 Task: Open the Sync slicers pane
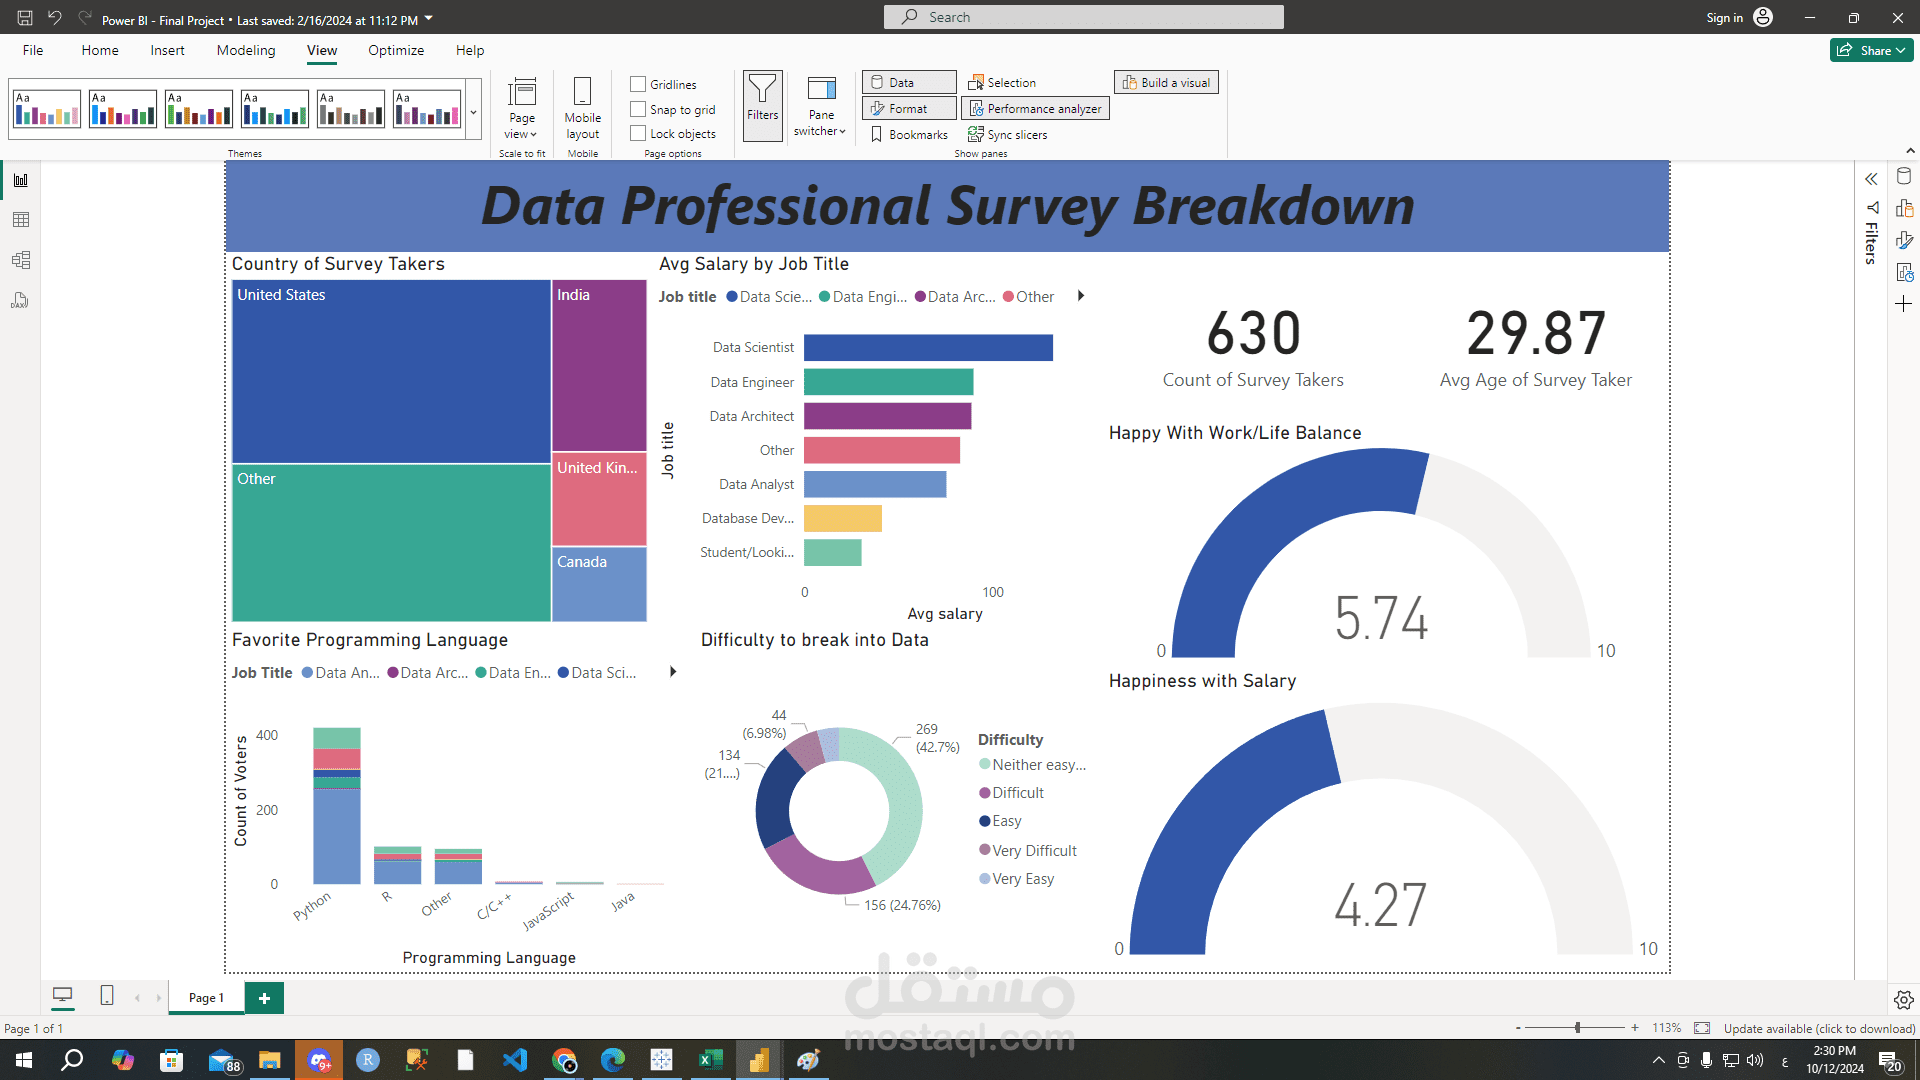click(1008, 135)
